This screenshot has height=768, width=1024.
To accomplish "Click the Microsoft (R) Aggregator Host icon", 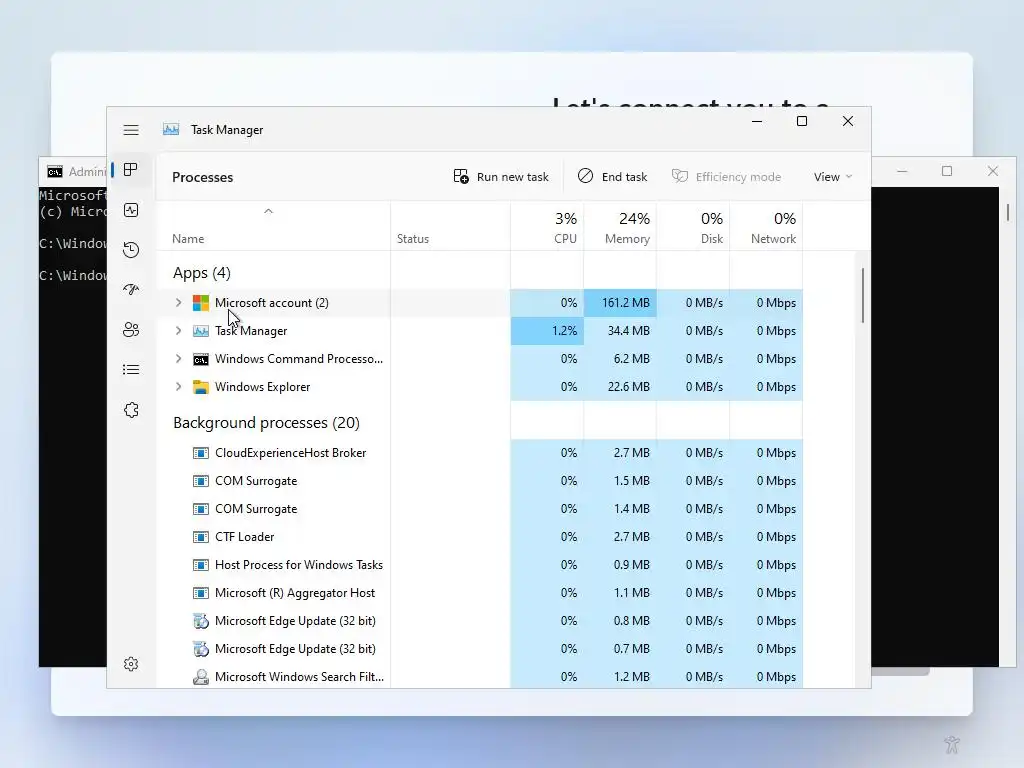I will click(x=200, y=593).
